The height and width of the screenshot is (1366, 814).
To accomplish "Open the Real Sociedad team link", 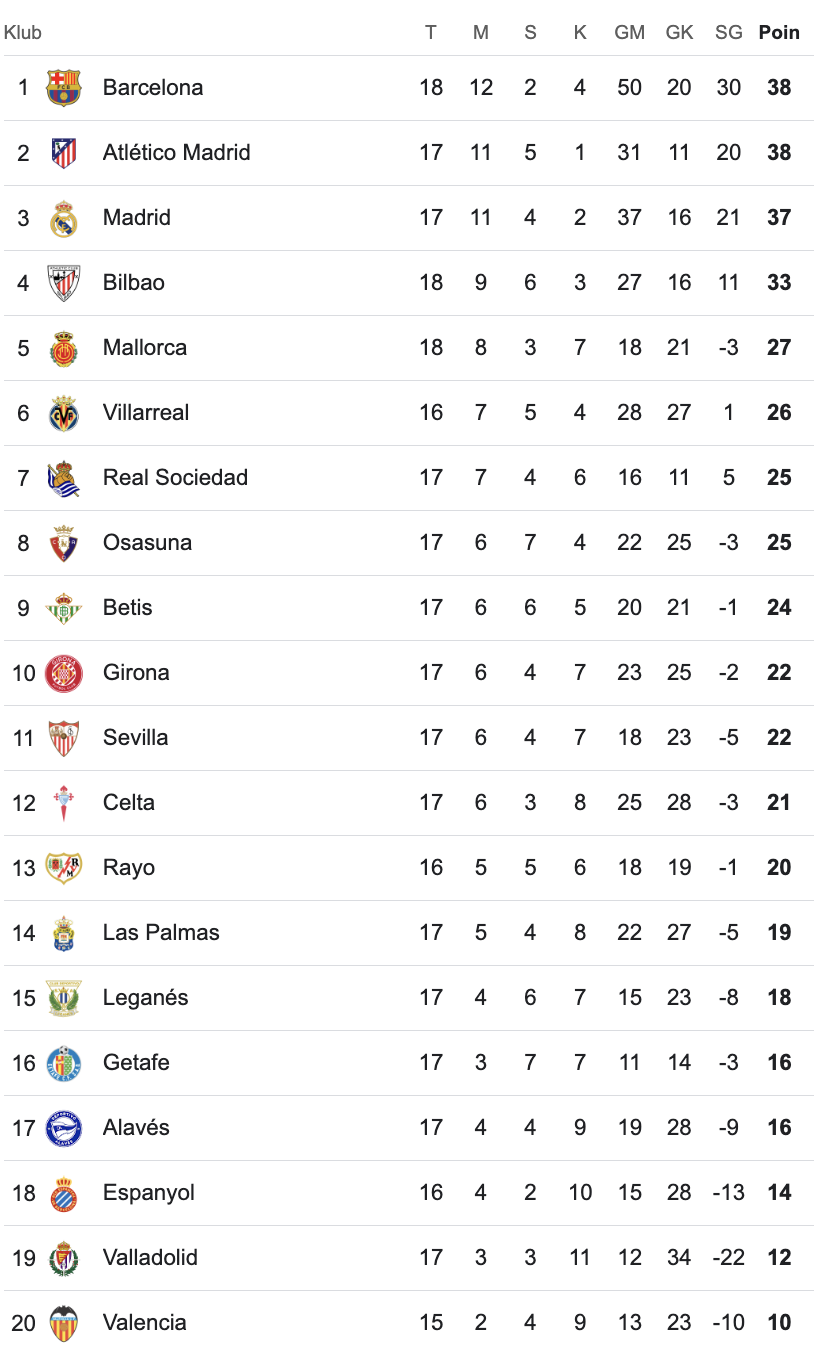I will 175,478.
